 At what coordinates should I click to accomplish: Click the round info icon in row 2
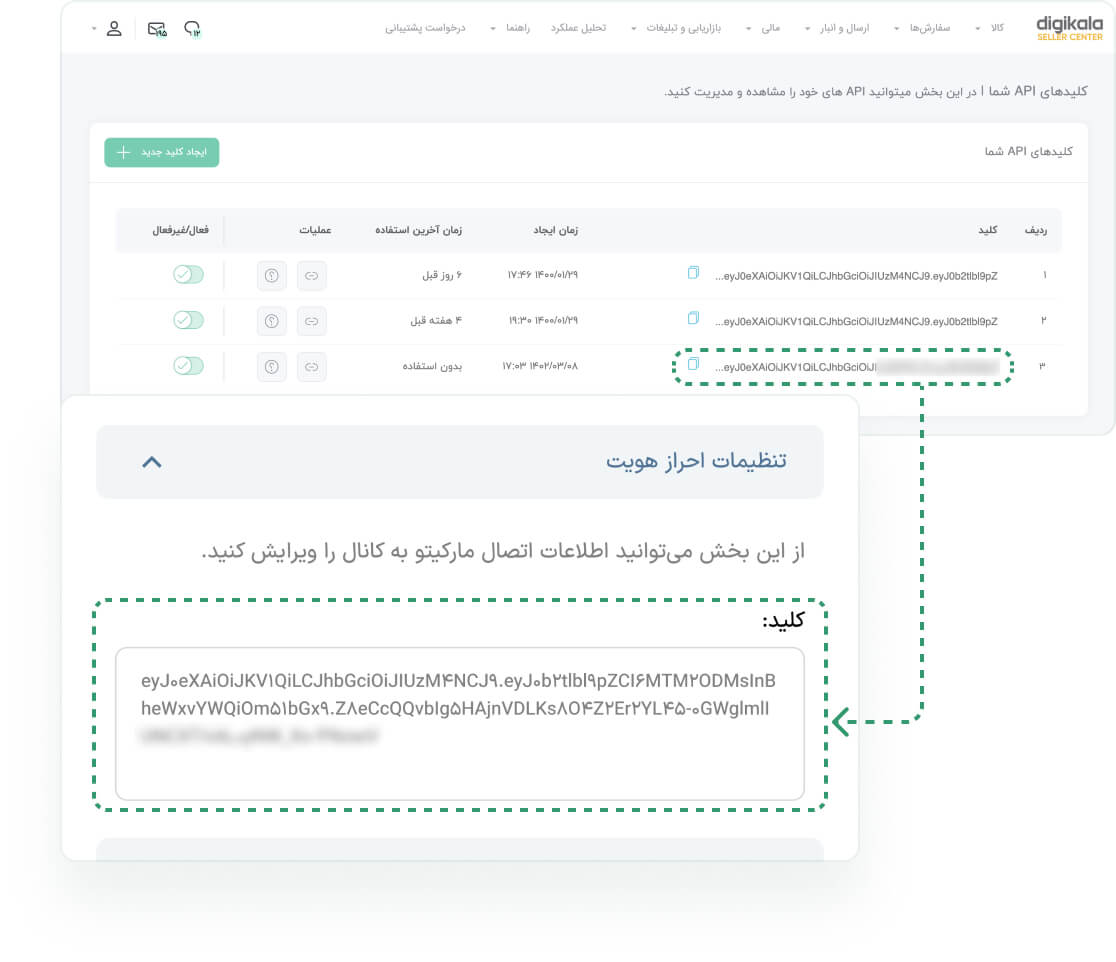[x=271, y=321]
